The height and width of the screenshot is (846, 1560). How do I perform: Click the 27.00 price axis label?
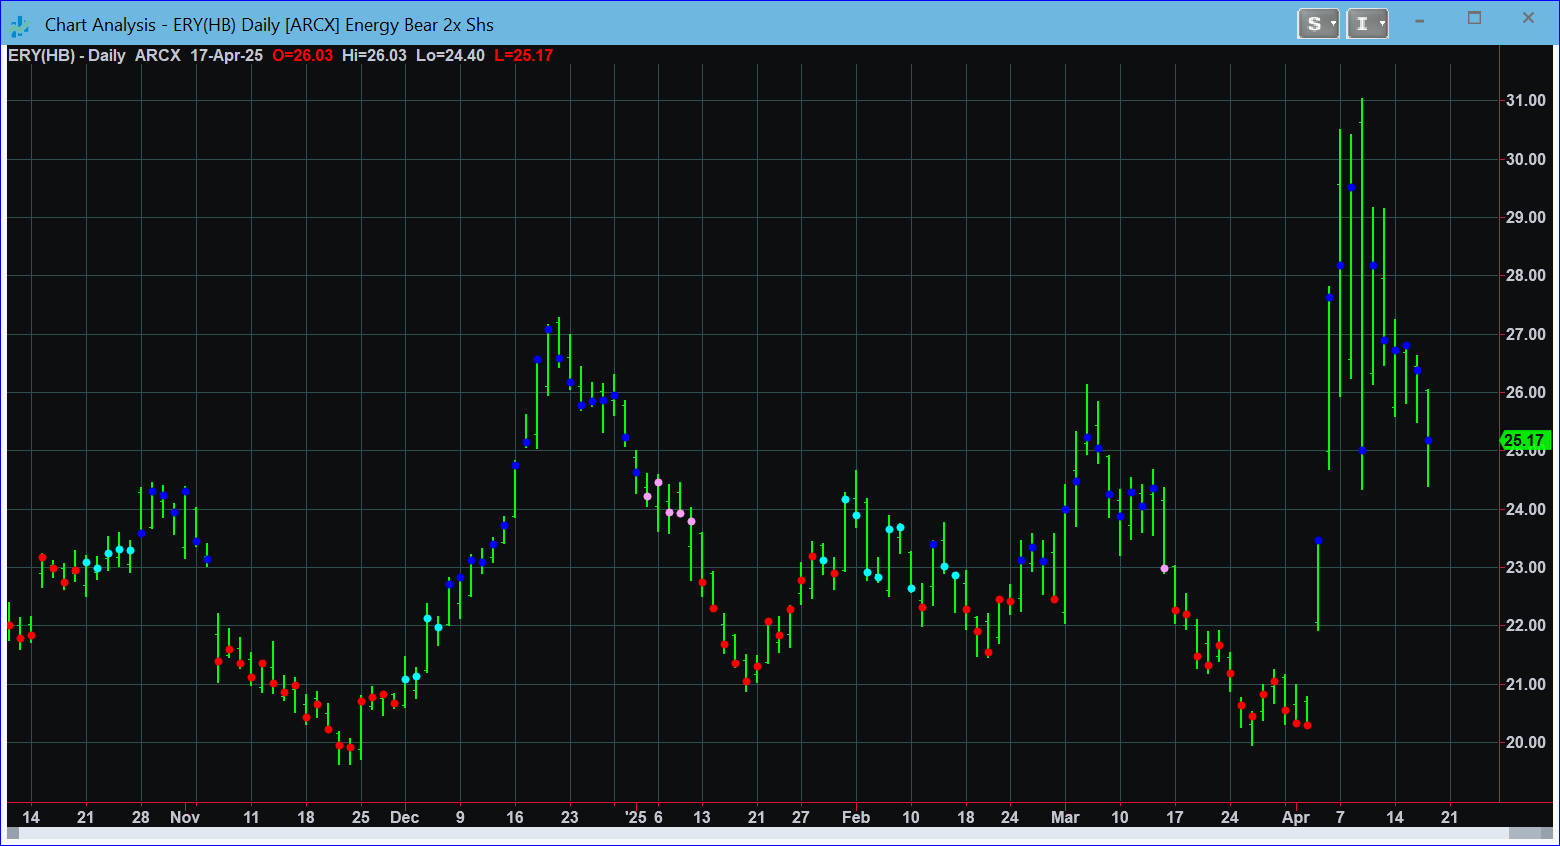1526,334
